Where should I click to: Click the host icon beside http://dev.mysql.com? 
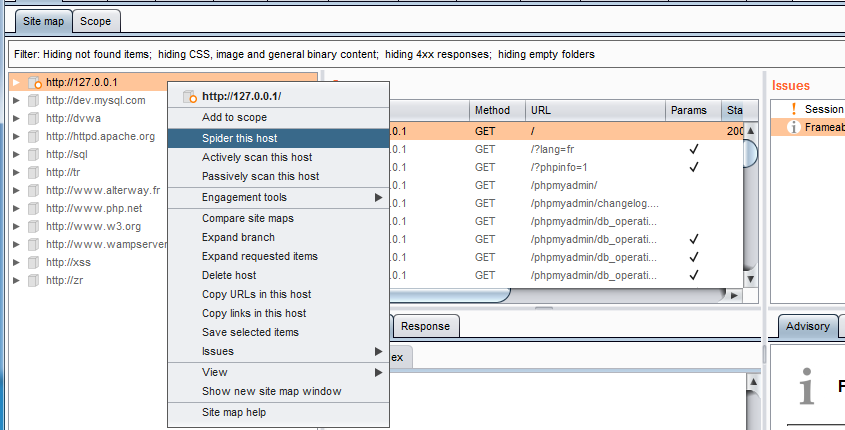click(33, 101)
